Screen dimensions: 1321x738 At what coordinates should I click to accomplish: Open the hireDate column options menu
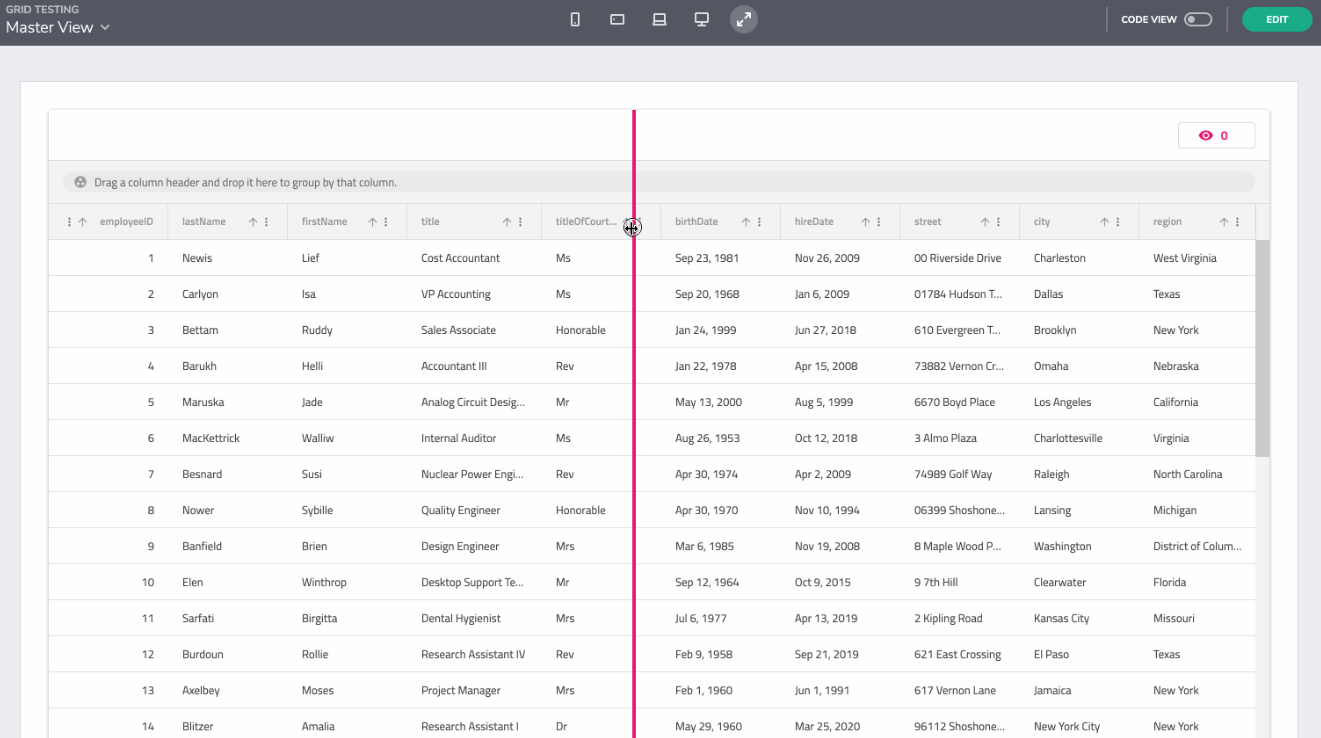tap(879, 221)
